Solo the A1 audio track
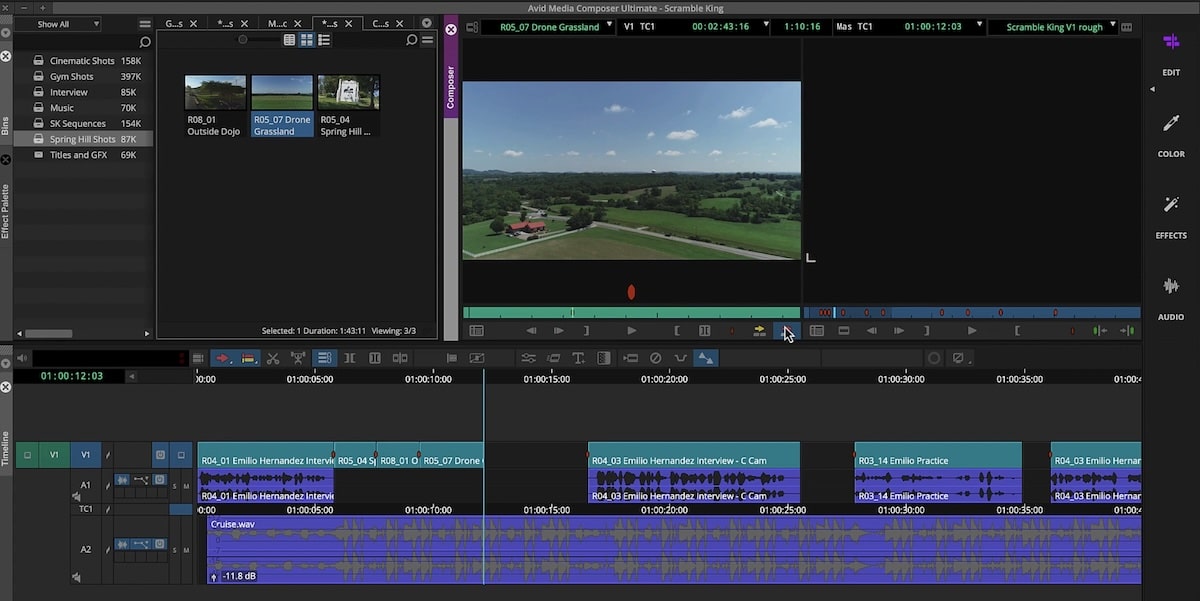The image size is (1200, 601). [174, 485]
